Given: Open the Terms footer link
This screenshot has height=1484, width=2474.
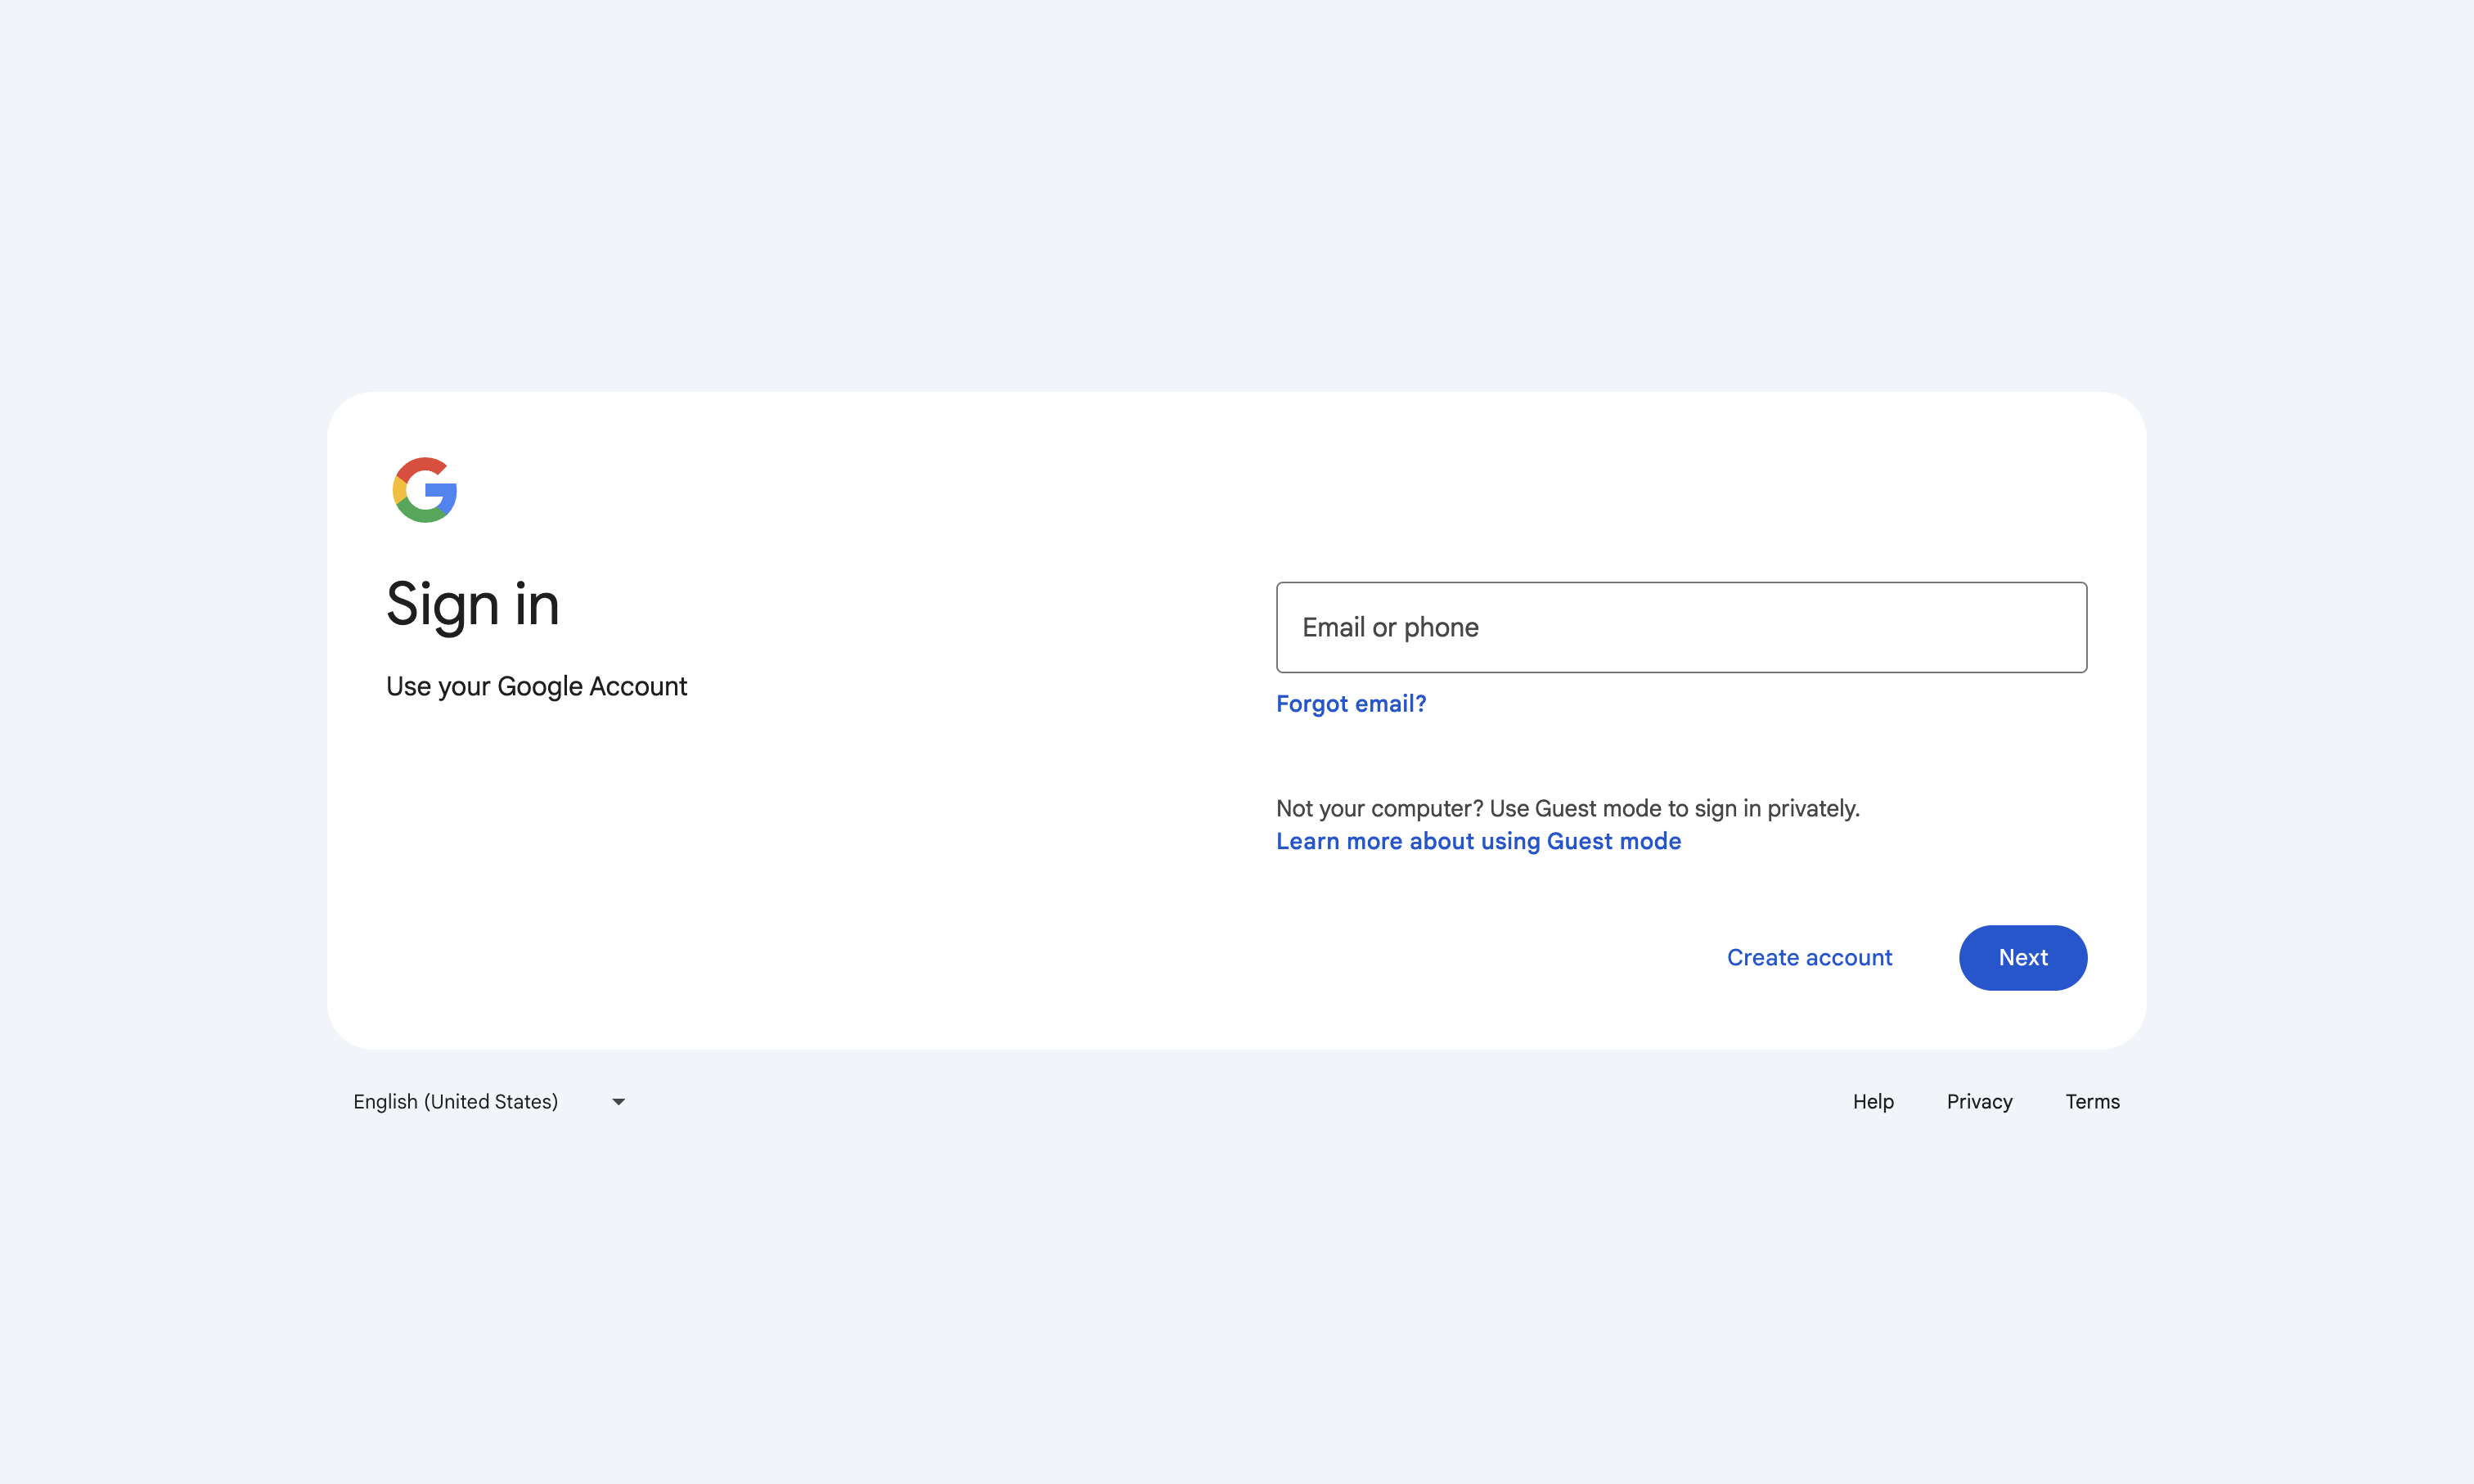Looking at the screenshot, I should pos(2092,1101).
